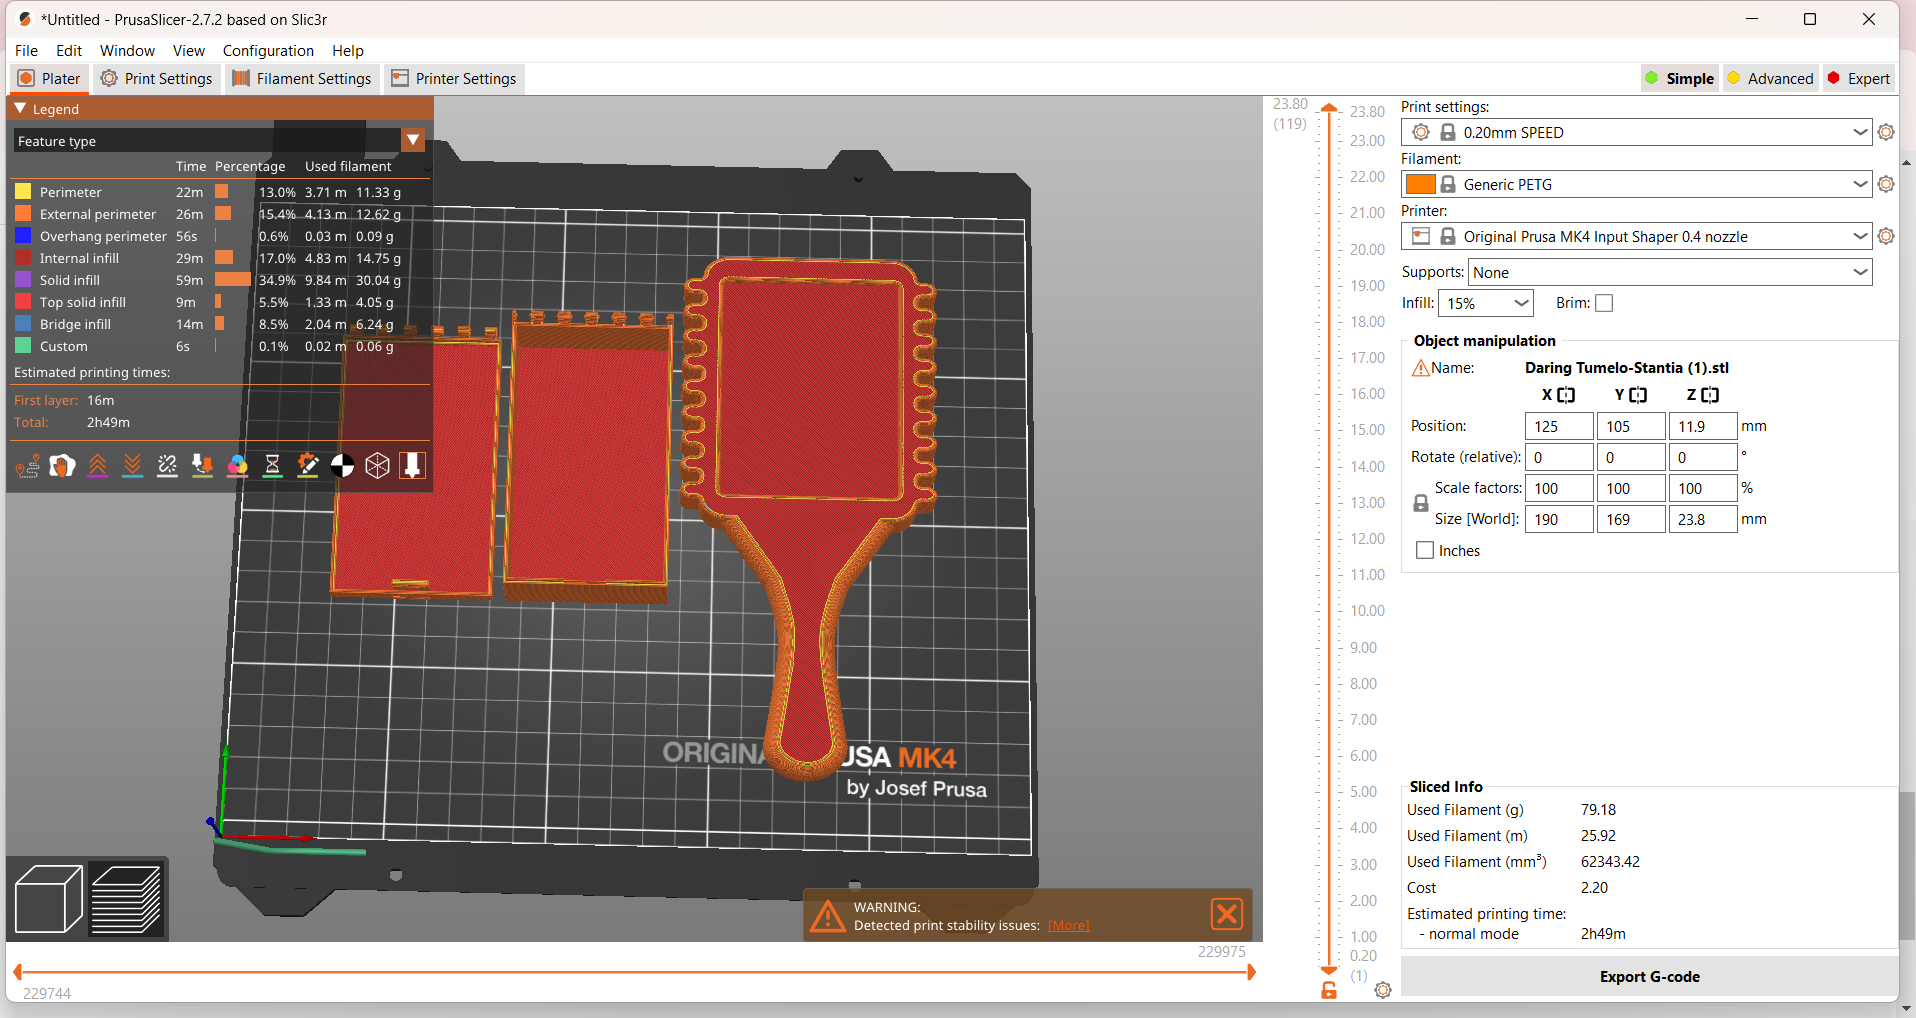Image resolution: width=1916 pixels, height=1018 pixels.
Task: Toggle color changes visibility icon
Action: [237, 466]
